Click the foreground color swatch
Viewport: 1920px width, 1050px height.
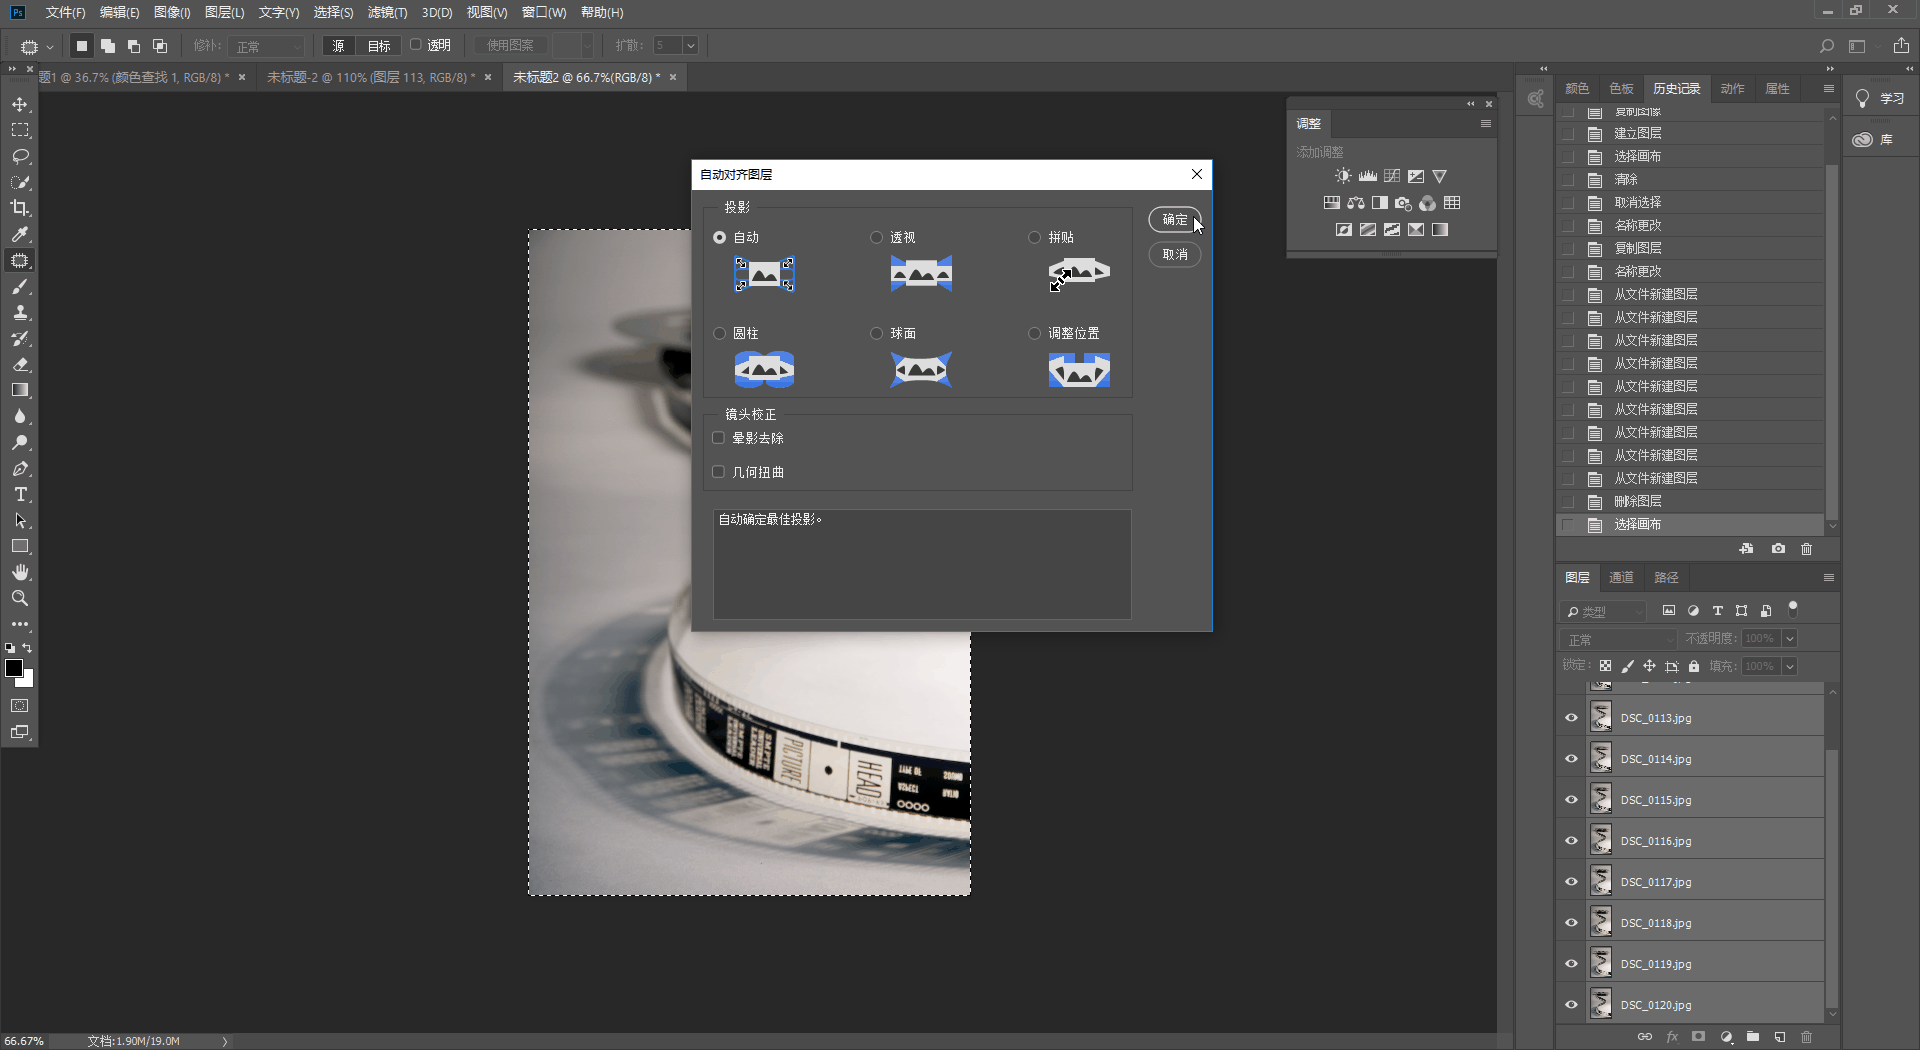point(14,668)
